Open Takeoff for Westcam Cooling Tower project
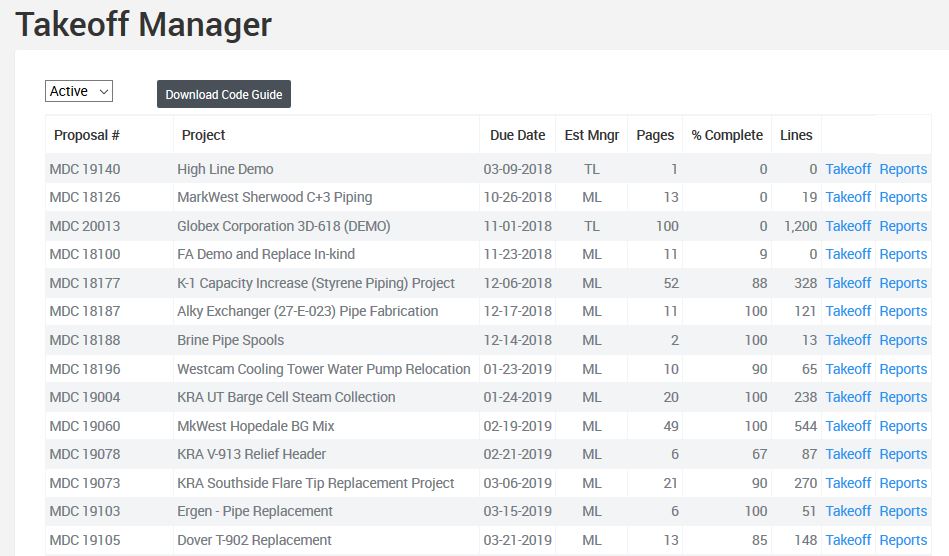The image size is (949, 556). point(848,369)
